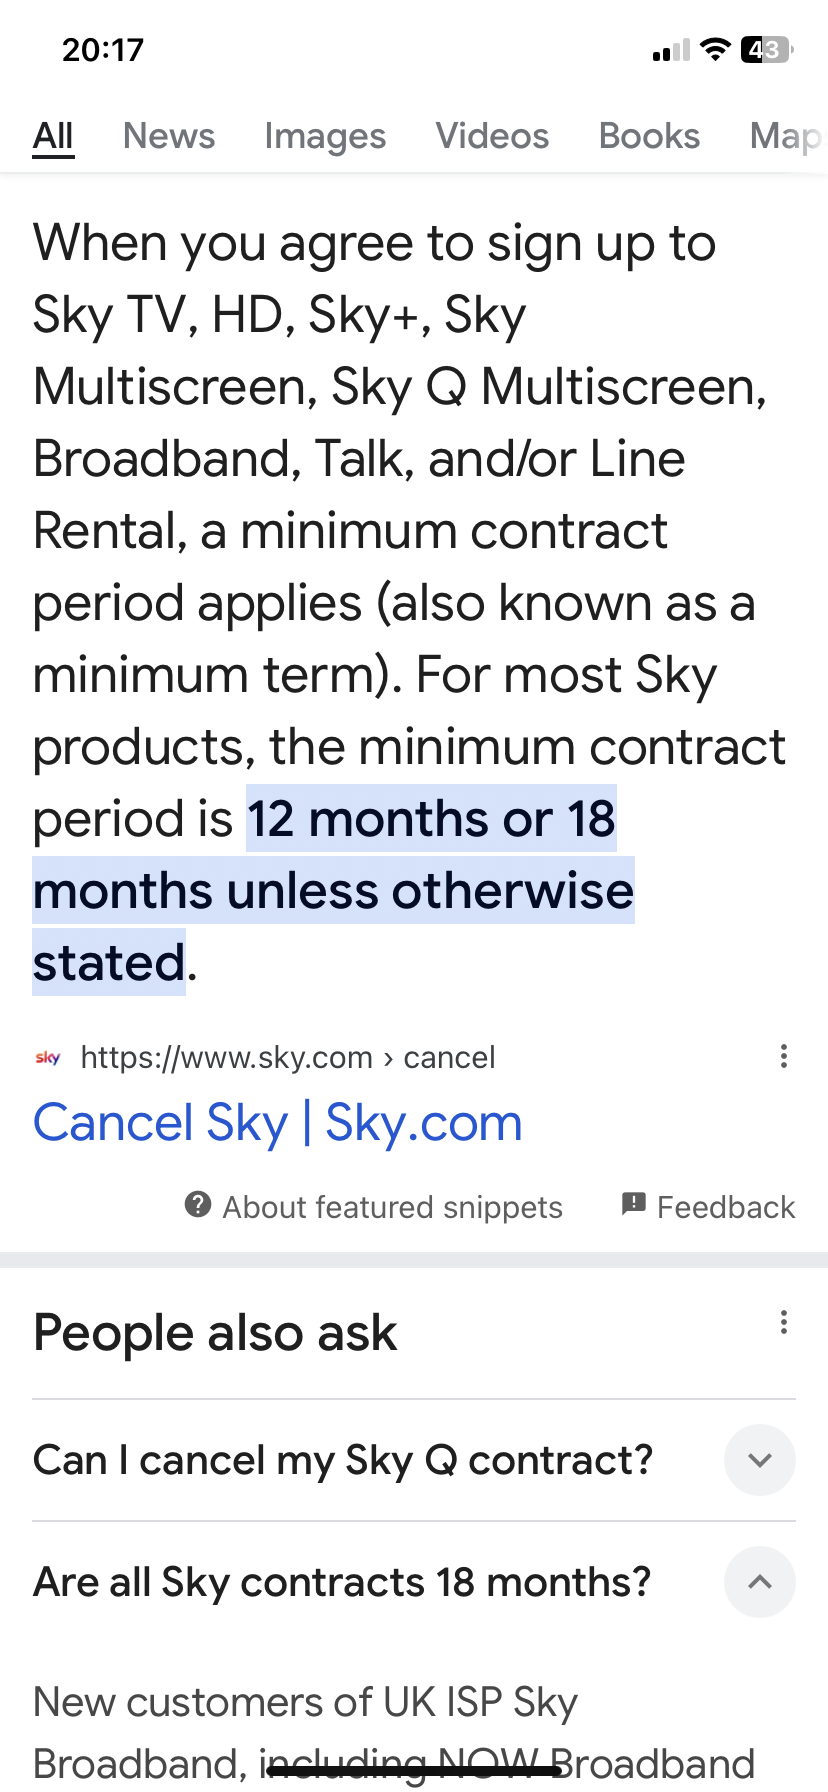The image size is (828, 1792).
Task: Open the Videos search tab
Action: pos(492,136)
